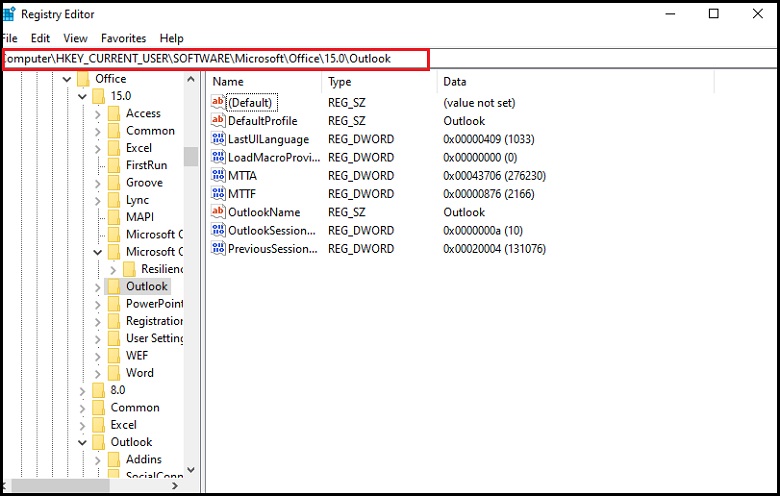Select the LastUILanguage value name
The image size is (780, 496).
pyautogui.click(x=269, y=139)
